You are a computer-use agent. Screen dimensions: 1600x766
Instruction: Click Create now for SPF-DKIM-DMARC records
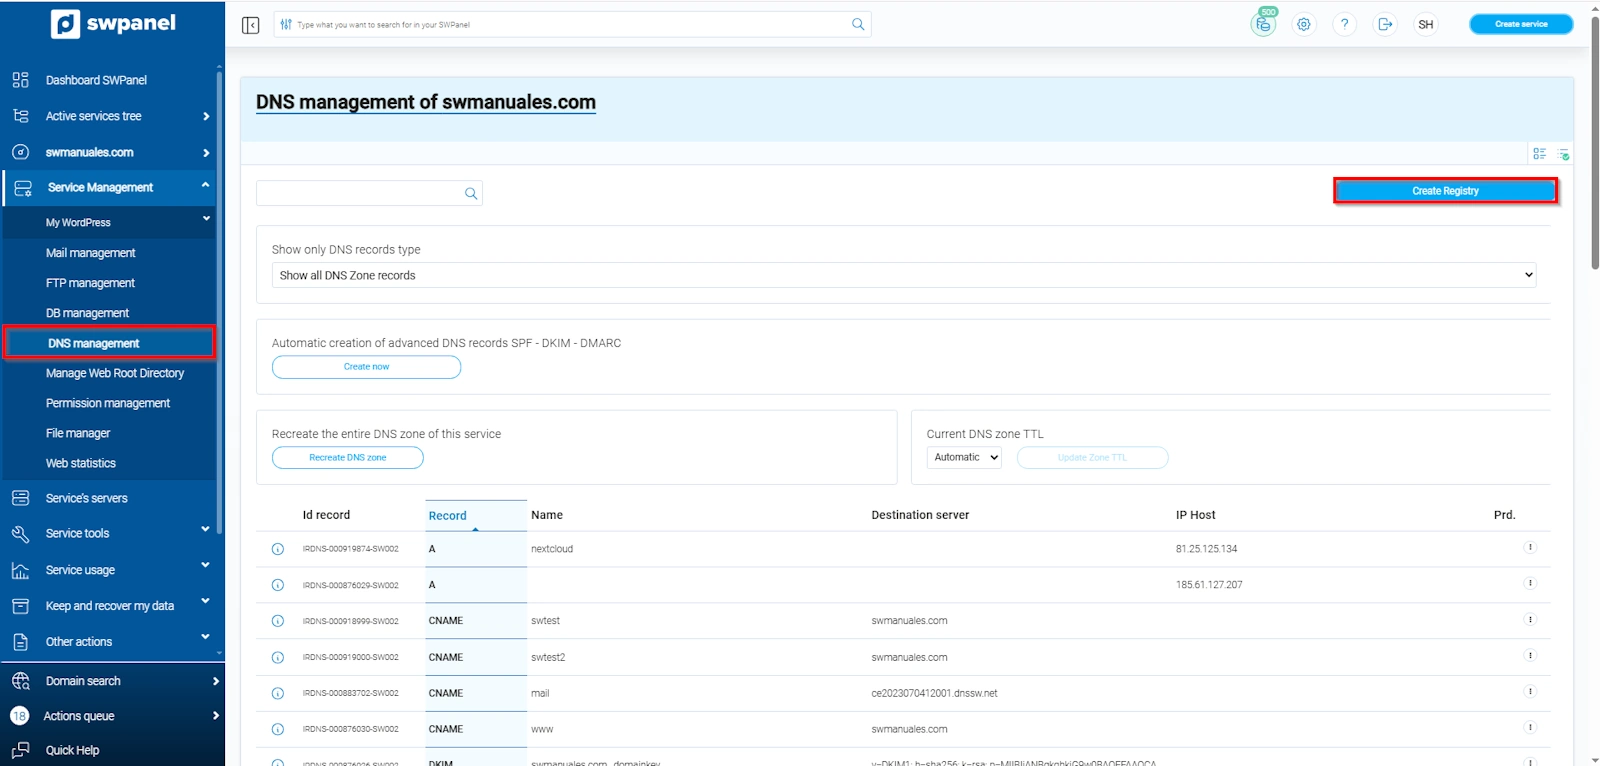[366, 367]
